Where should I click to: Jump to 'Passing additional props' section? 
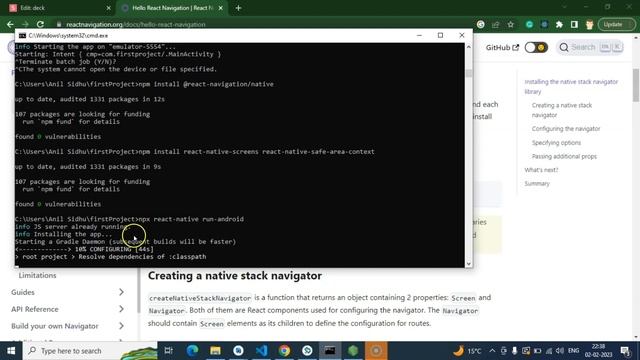click(x=564, y=156)
